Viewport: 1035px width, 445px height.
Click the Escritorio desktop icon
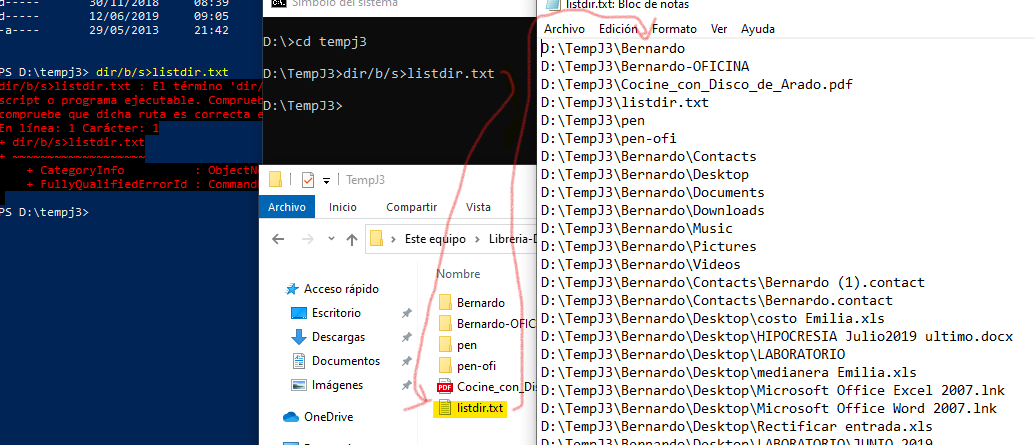299,313
